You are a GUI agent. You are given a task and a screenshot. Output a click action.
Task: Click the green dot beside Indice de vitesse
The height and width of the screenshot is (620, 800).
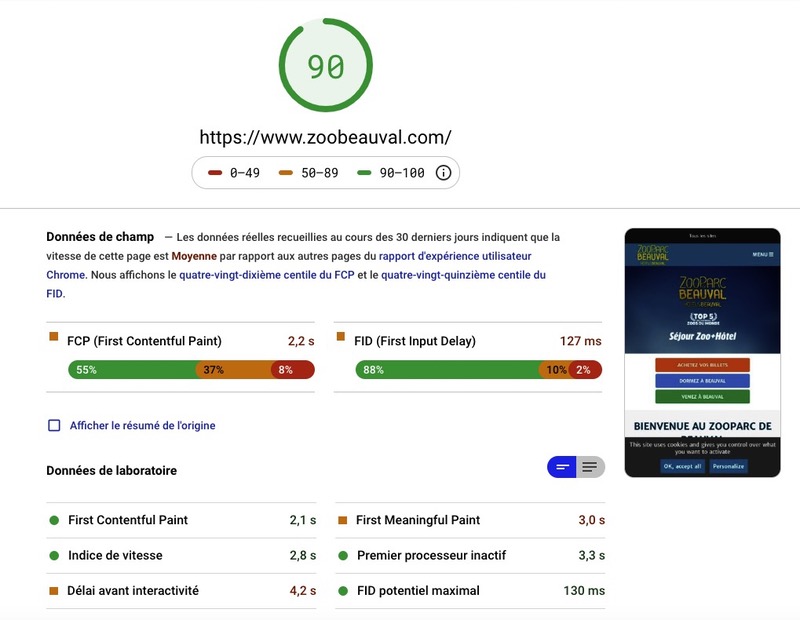[54, 555]
